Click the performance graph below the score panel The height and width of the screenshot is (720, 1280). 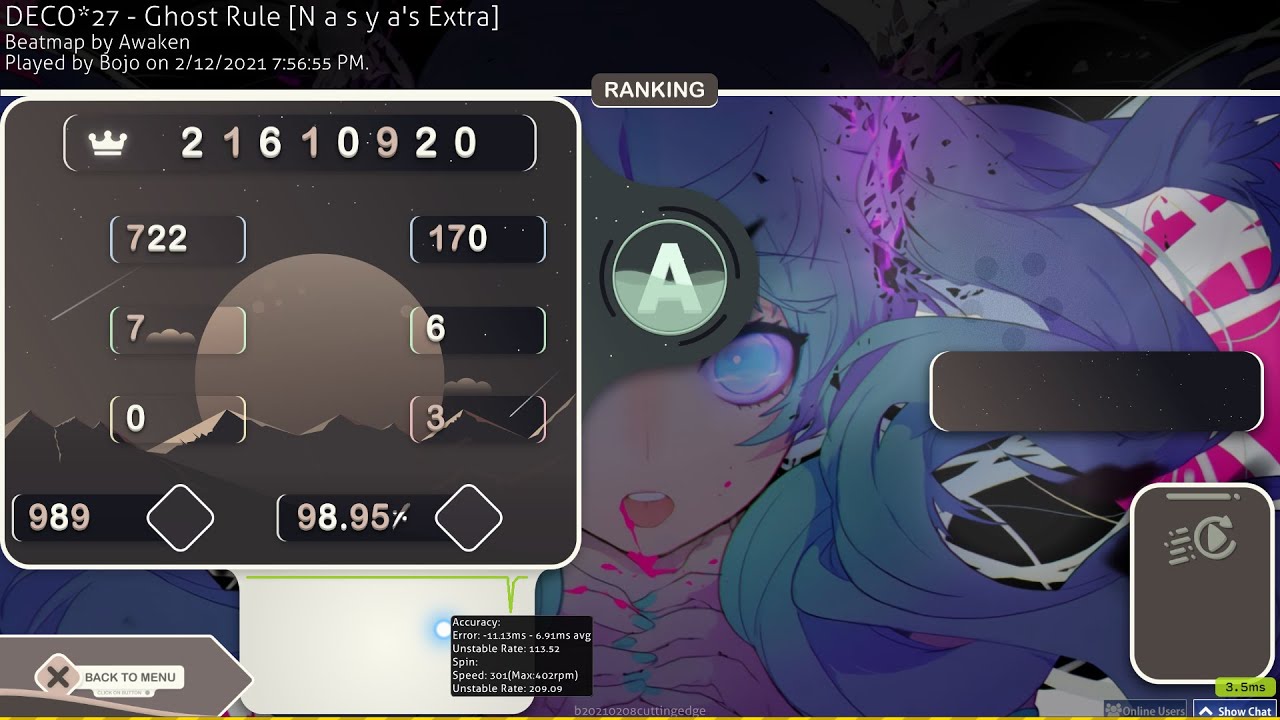click(x=386, y=643)
